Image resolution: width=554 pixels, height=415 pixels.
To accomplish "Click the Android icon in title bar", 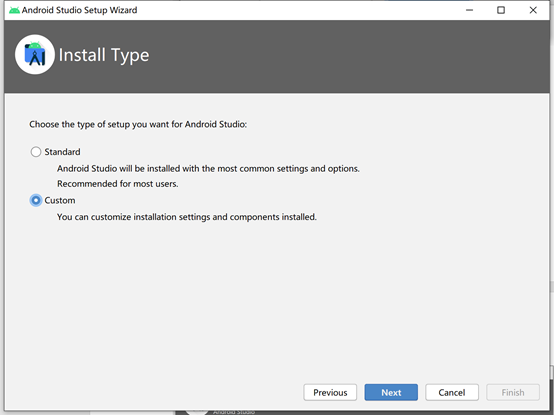I will (x=14, y=10).
